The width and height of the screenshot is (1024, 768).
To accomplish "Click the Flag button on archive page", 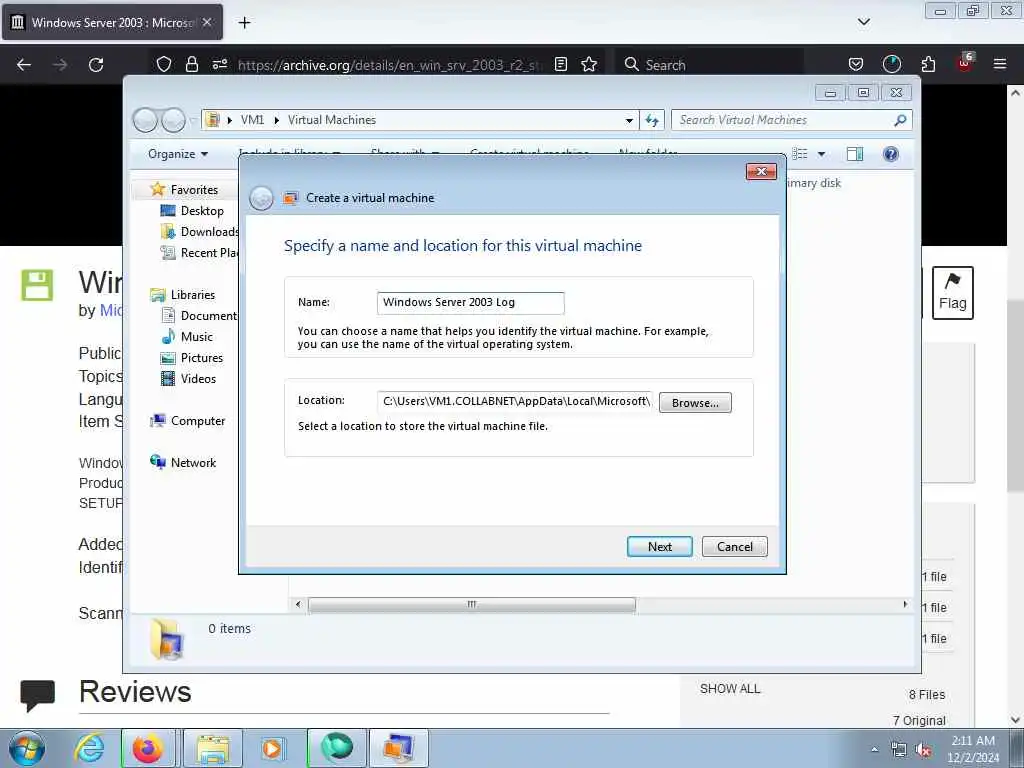I will pos(952,293).
